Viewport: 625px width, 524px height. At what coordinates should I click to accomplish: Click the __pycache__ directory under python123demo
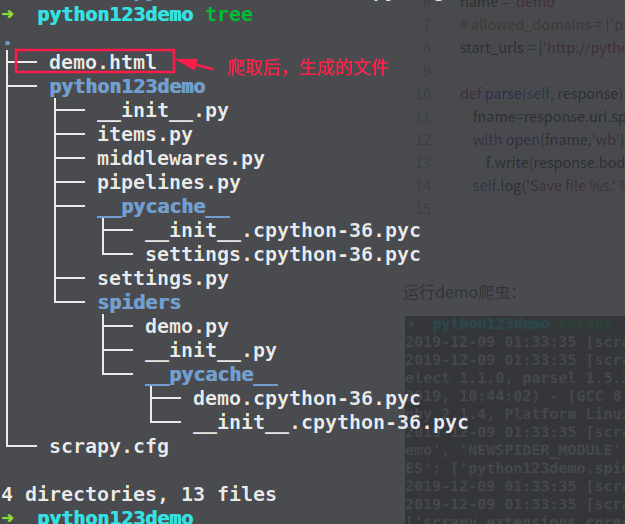click(x=163, y=207)
